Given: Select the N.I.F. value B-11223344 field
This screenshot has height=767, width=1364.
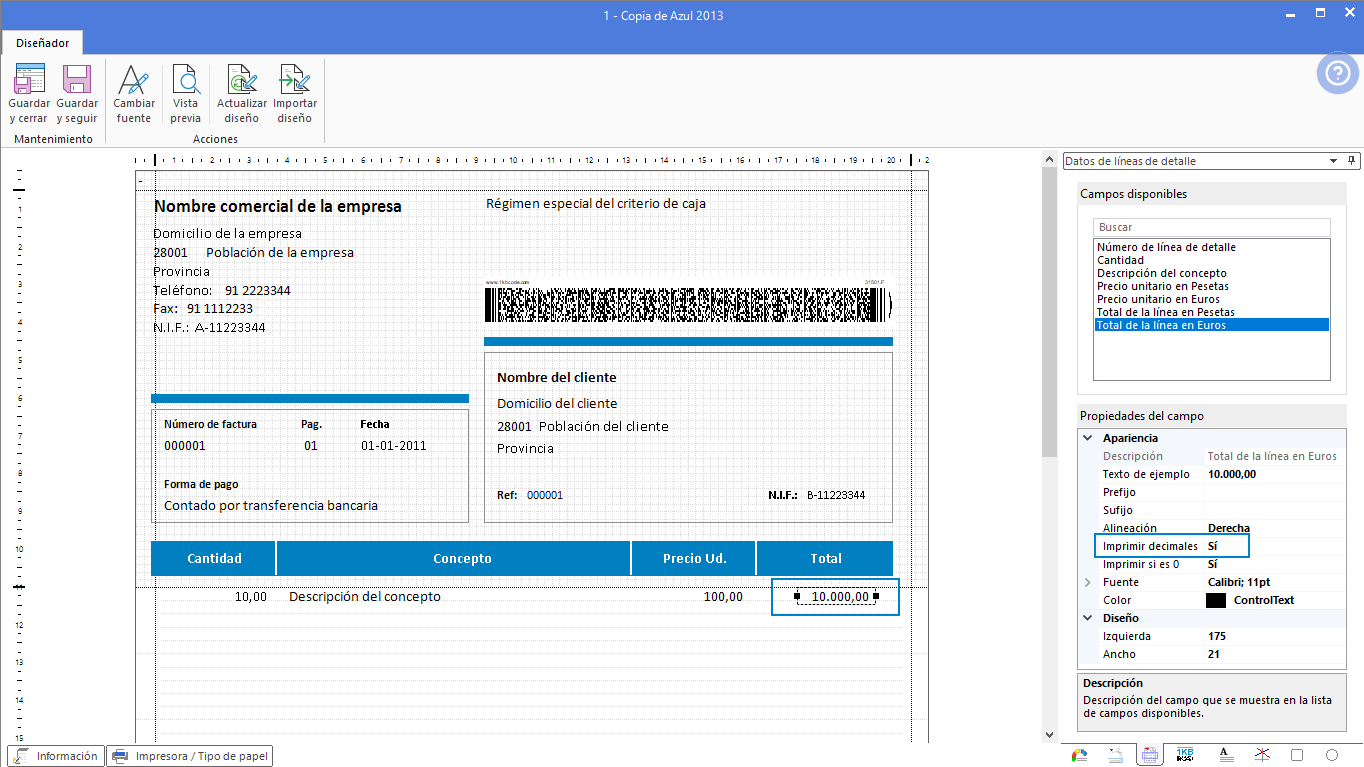Looking at the screenshot, I should tap(836, 495).
